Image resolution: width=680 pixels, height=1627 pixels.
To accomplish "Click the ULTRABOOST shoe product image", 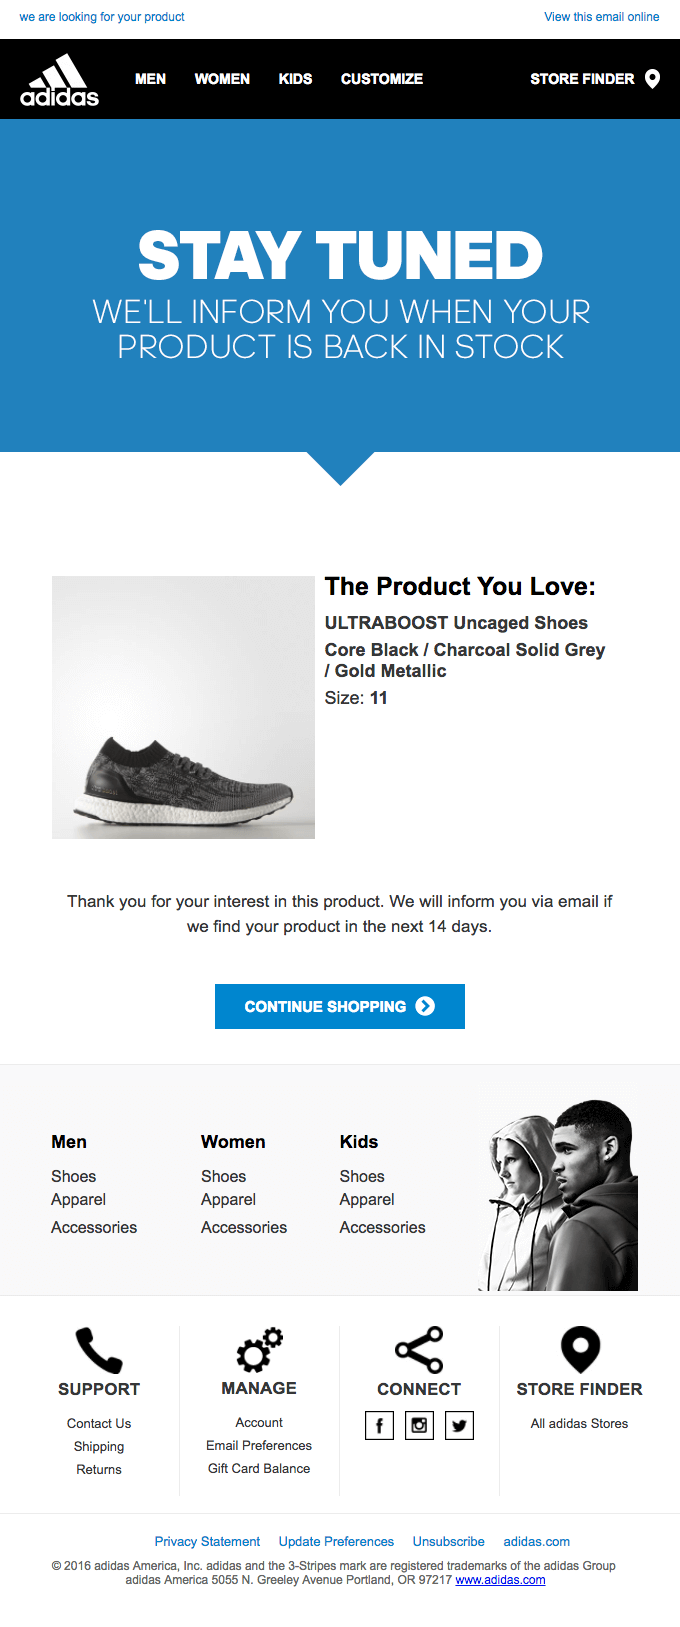I will 183,707.
